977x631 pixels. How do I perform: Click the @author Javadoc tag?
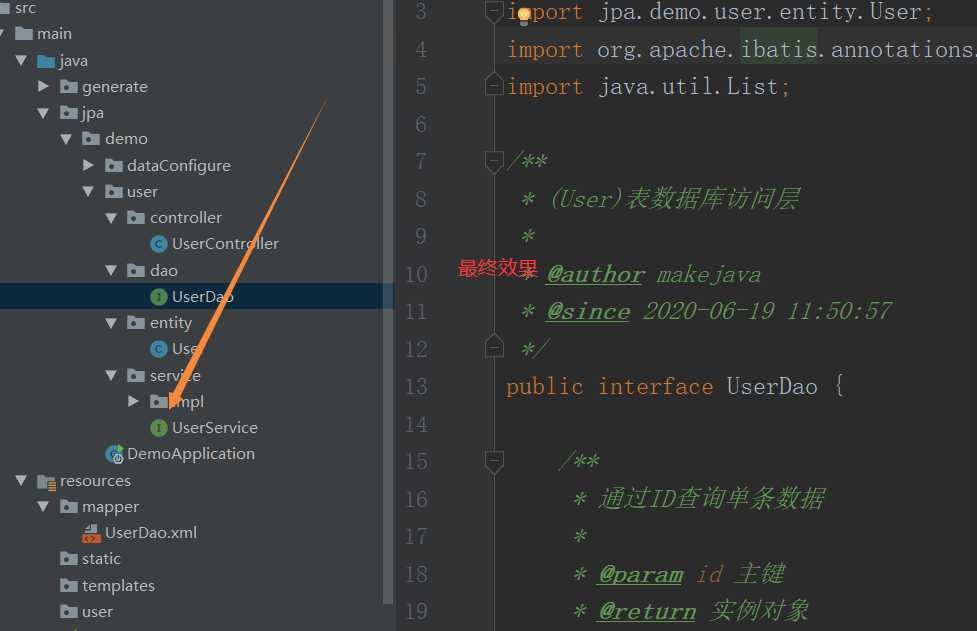595,275
